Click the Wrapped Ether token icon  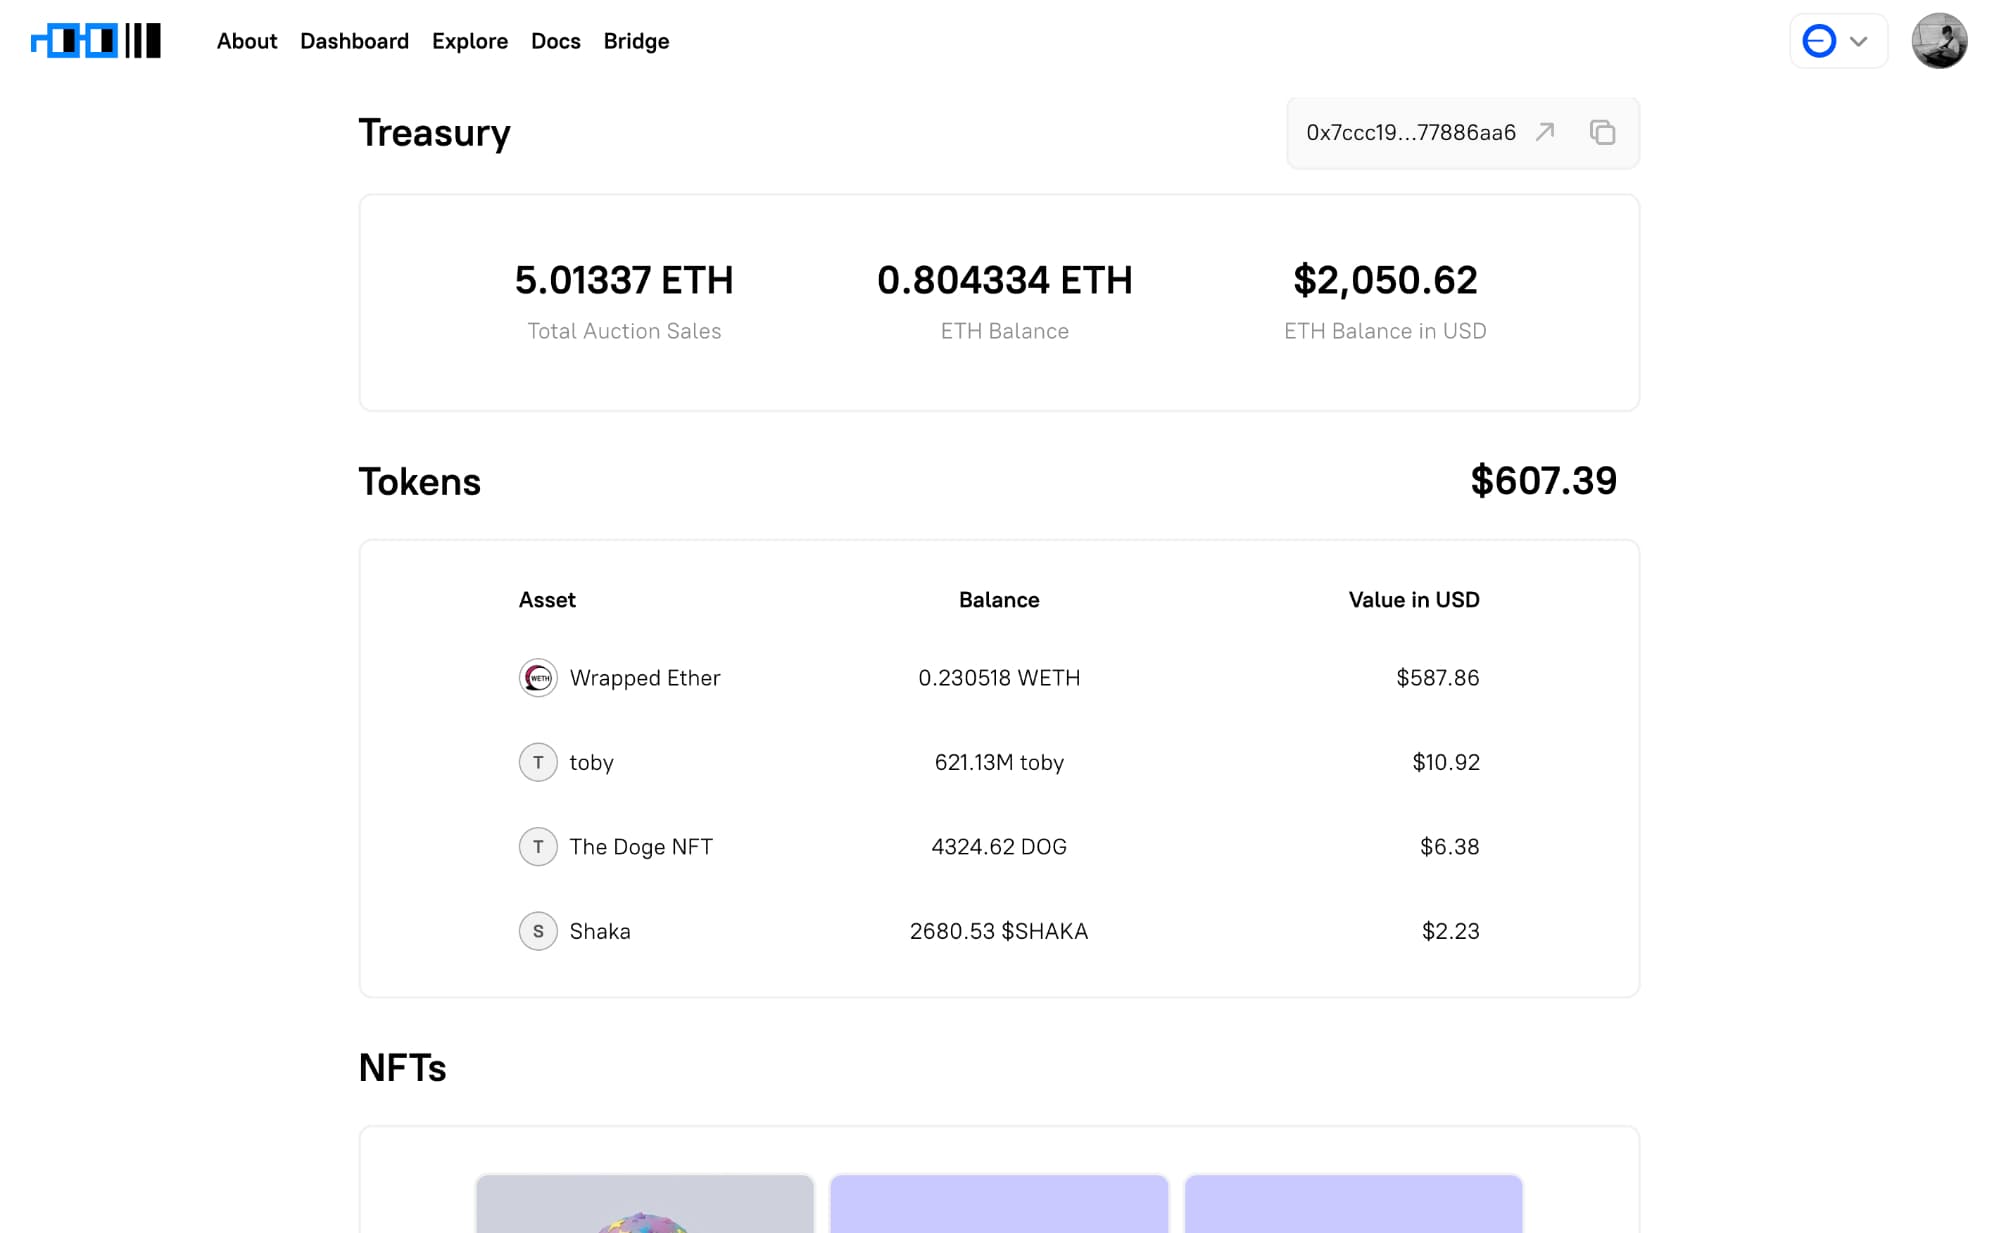[x=538, y=678]
